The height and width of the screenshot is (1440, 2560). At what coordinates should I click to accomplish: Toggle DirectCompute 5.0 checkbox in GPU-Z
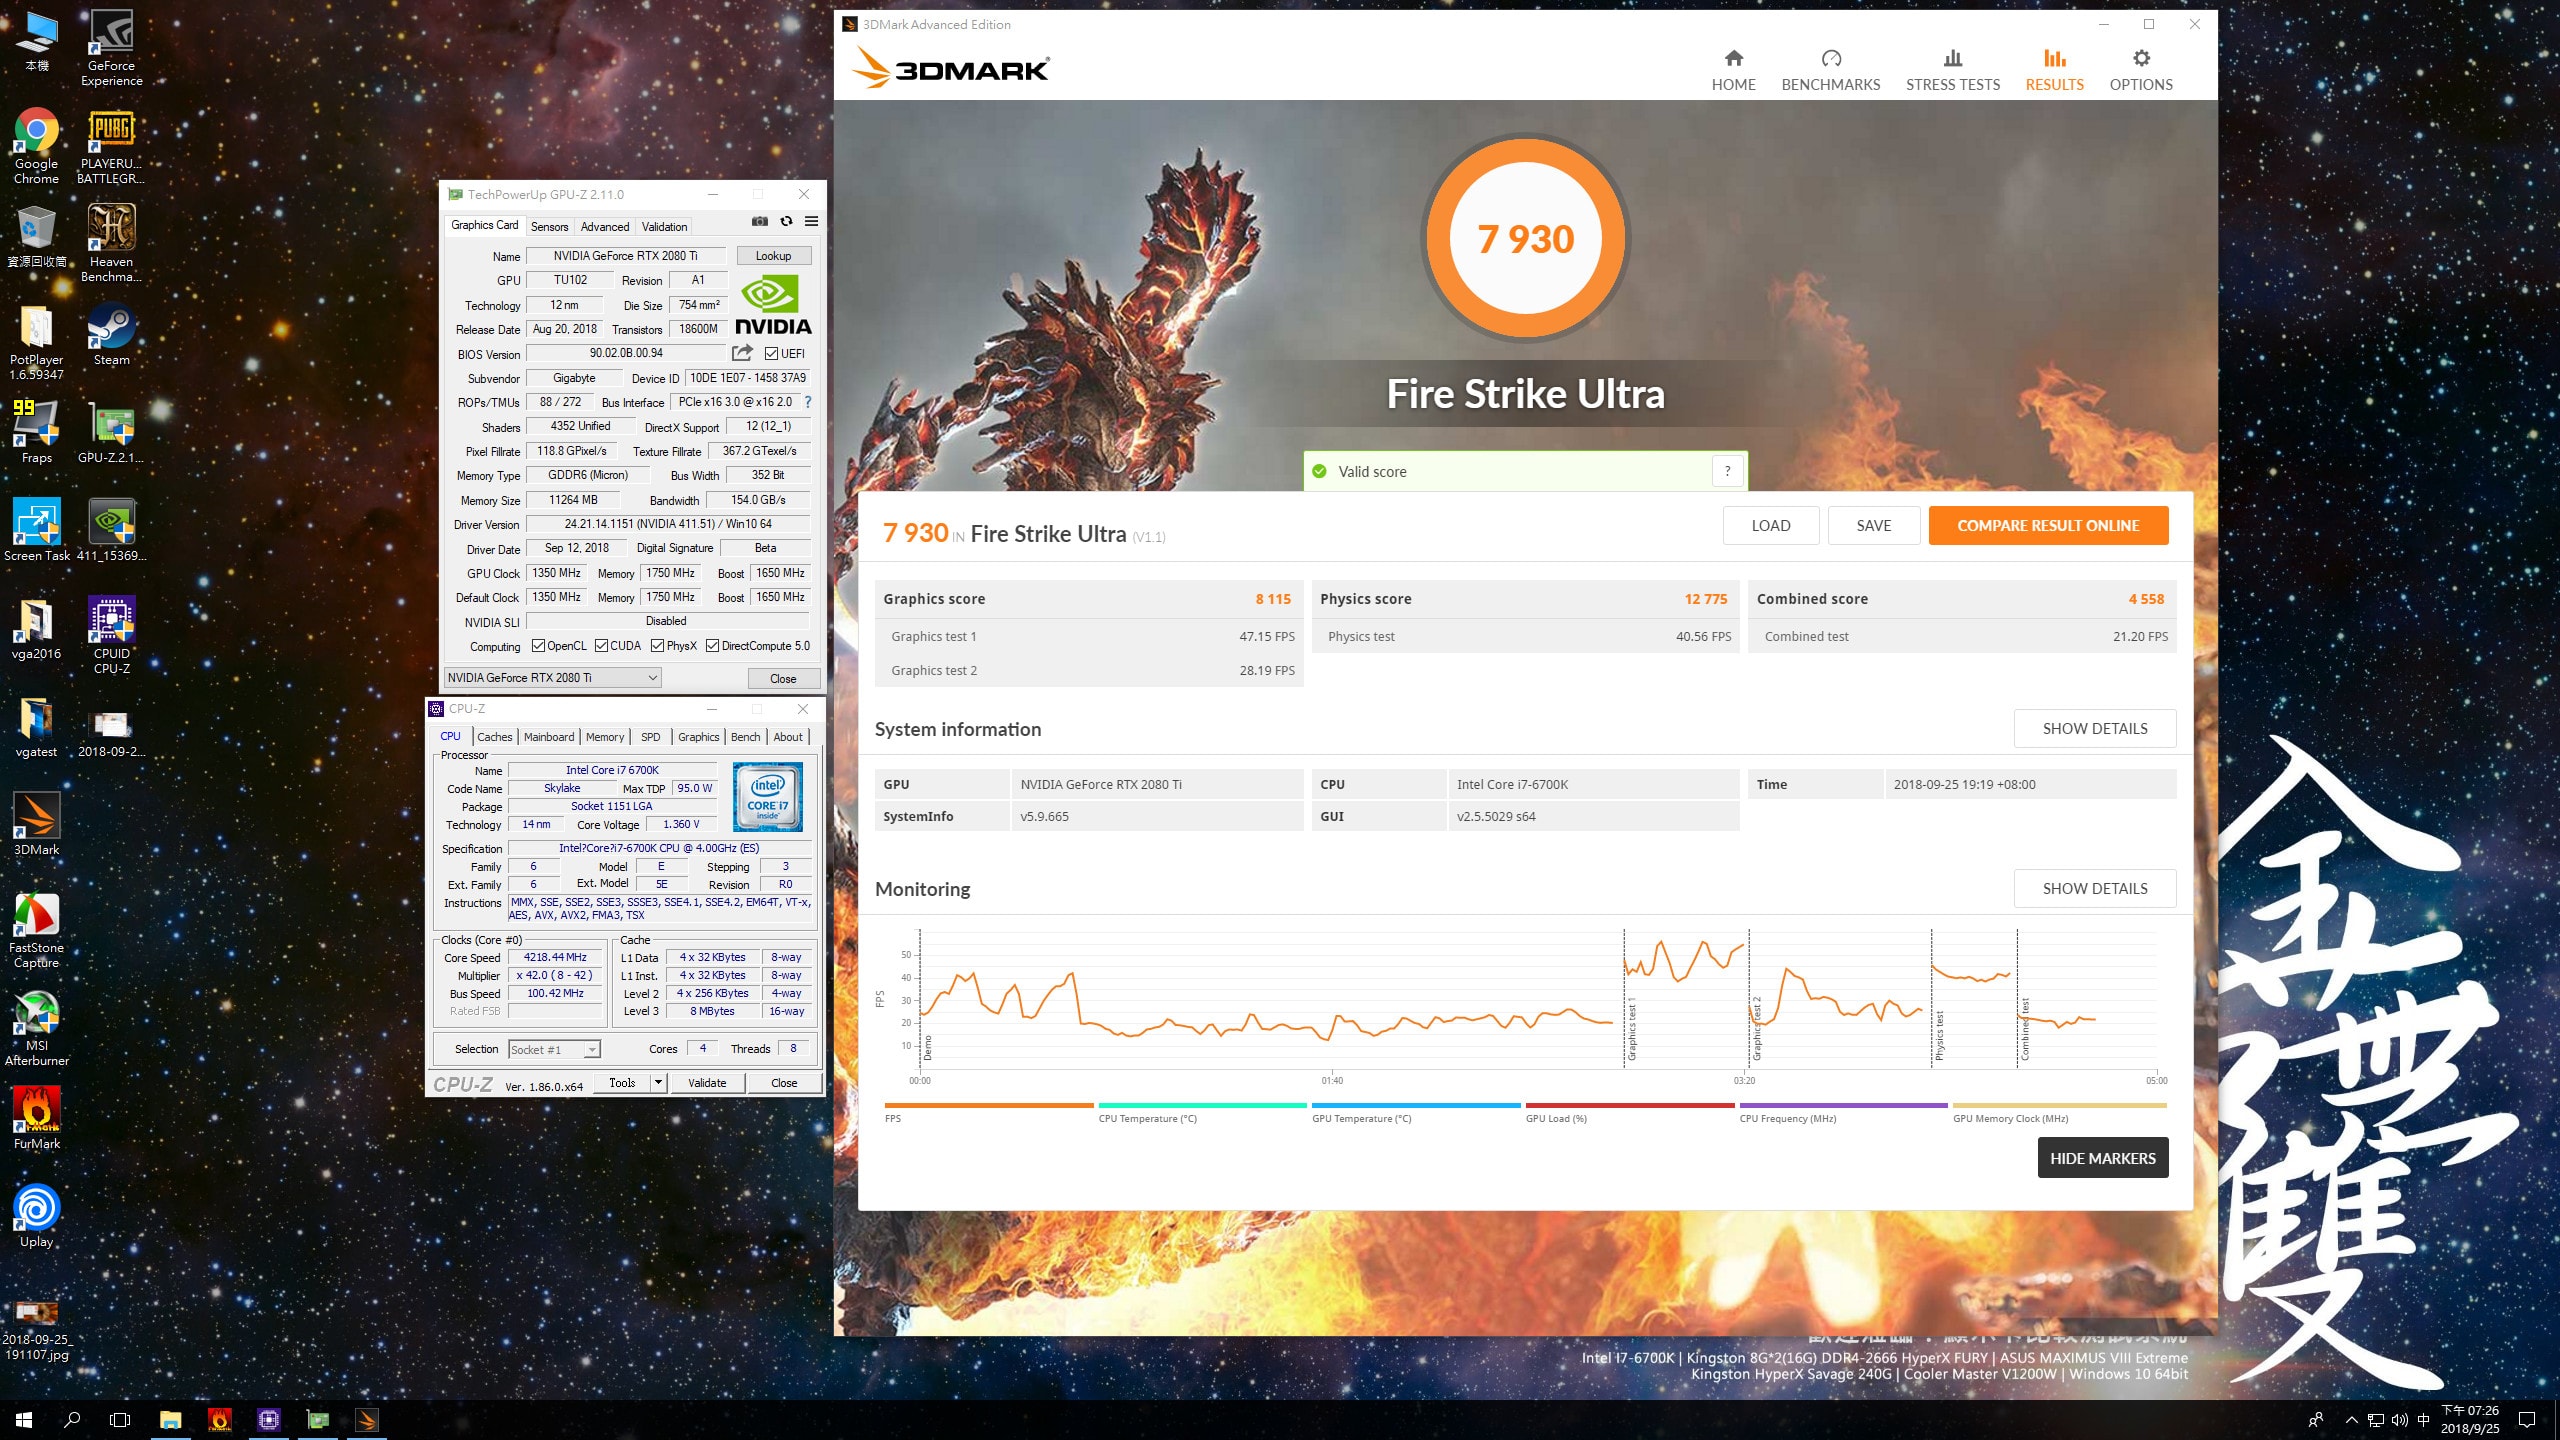click(x=712, y=645)
